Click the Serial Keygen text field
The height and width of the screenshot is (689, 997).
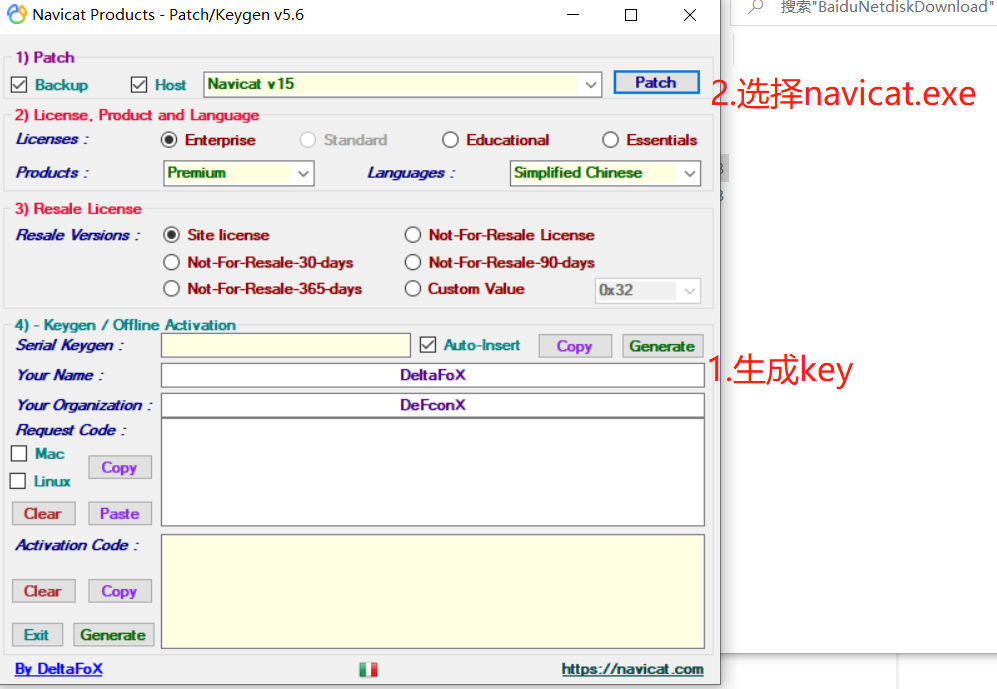point(285,345)
